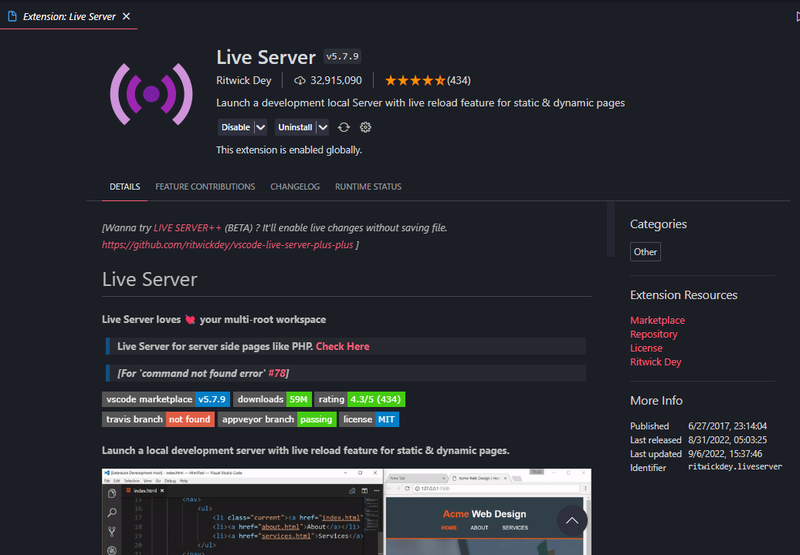Image resolution: width=800 pixels, height=555 pixels.
Task: Click the scroll-to-top arrow button
Action: coord(572,520)
